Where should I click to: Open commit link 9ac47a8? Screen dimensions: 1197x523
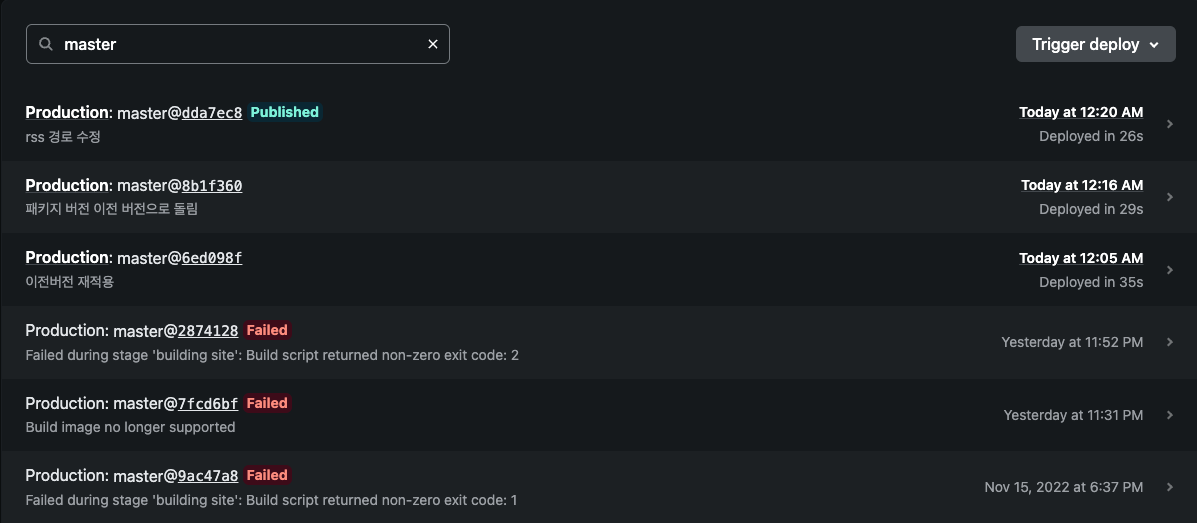coord(208,476)
